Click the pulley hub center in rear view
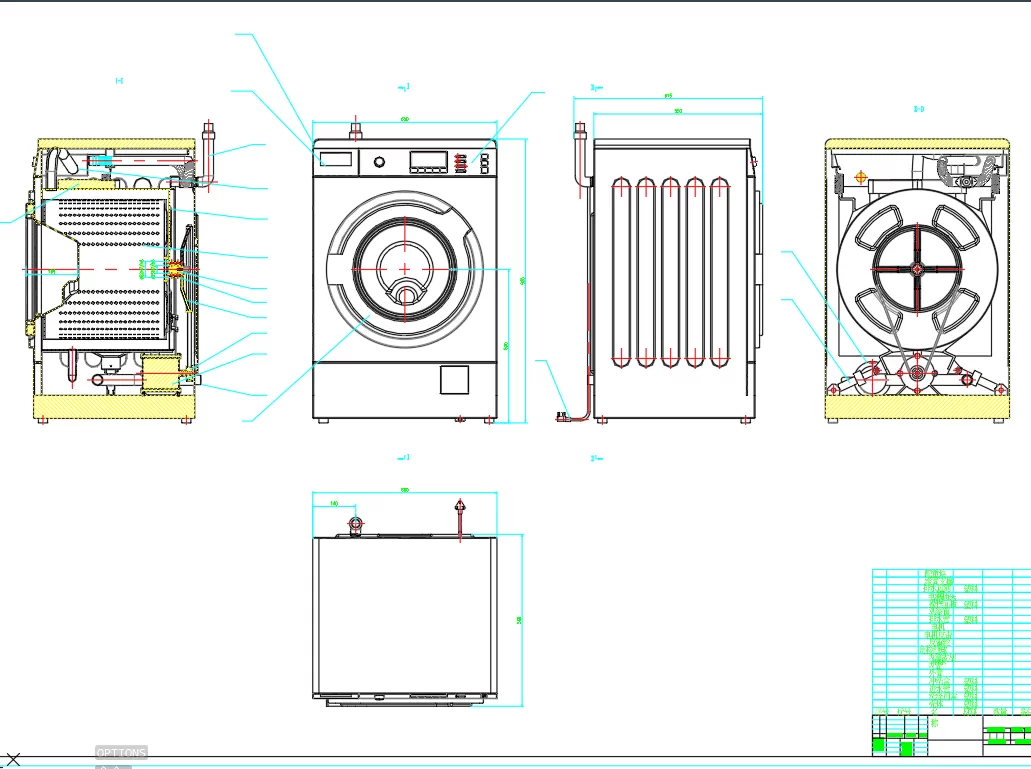This screenshot has width=1031, height=769. coord(917,268)
